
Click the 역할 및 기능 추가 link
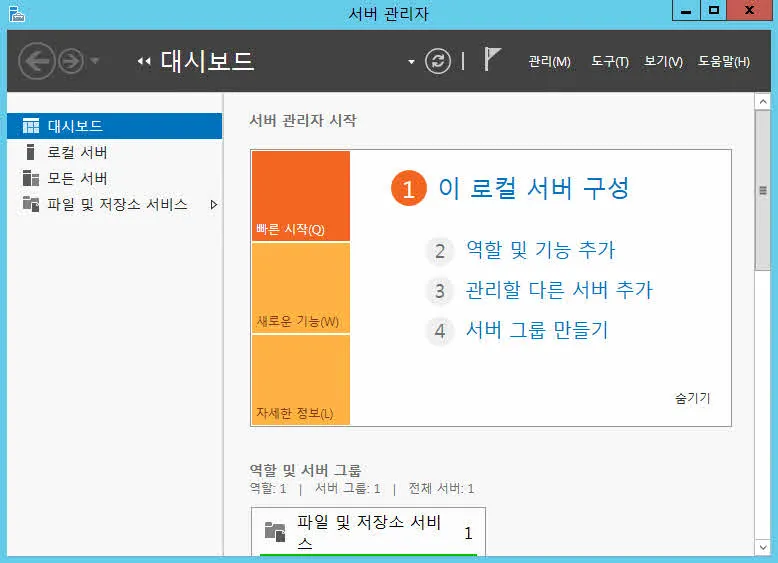click(540, 250)
